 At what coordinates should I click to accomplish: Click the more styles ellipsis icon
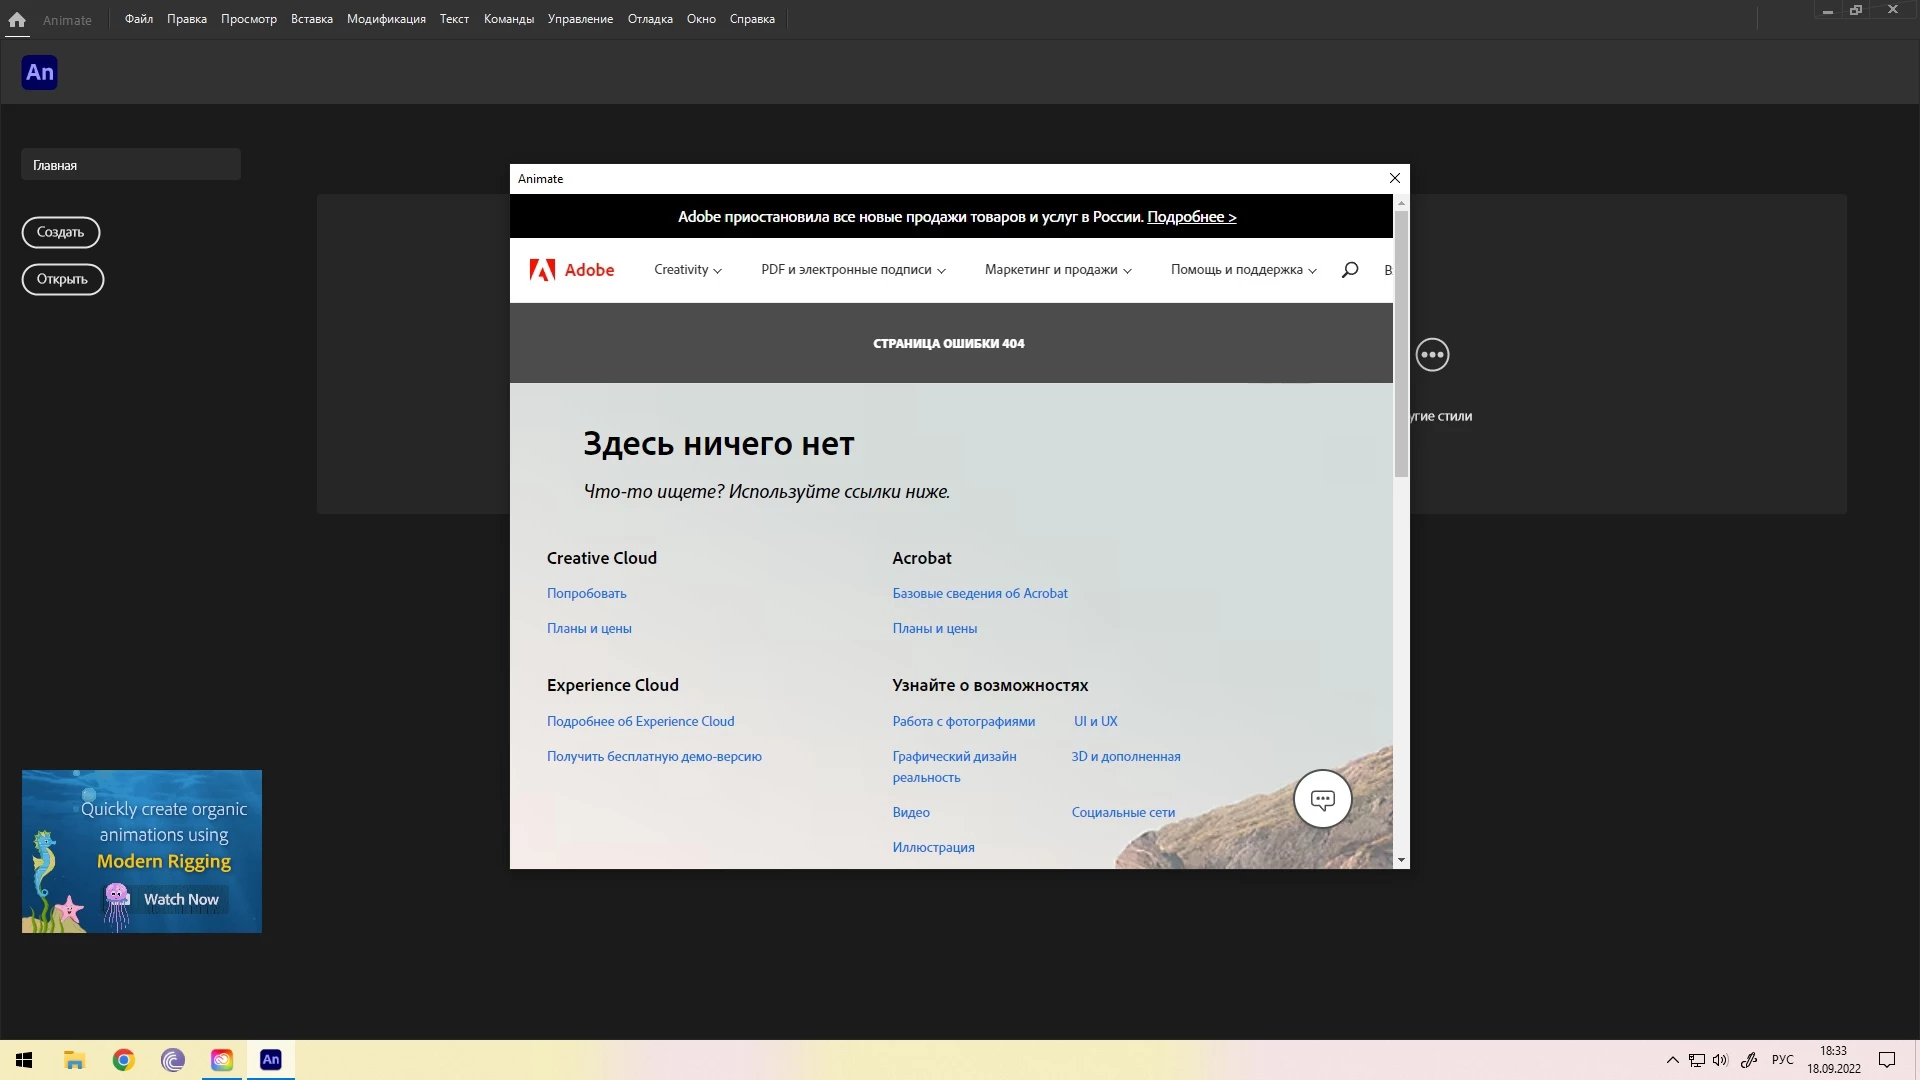tap(1432, 355)
